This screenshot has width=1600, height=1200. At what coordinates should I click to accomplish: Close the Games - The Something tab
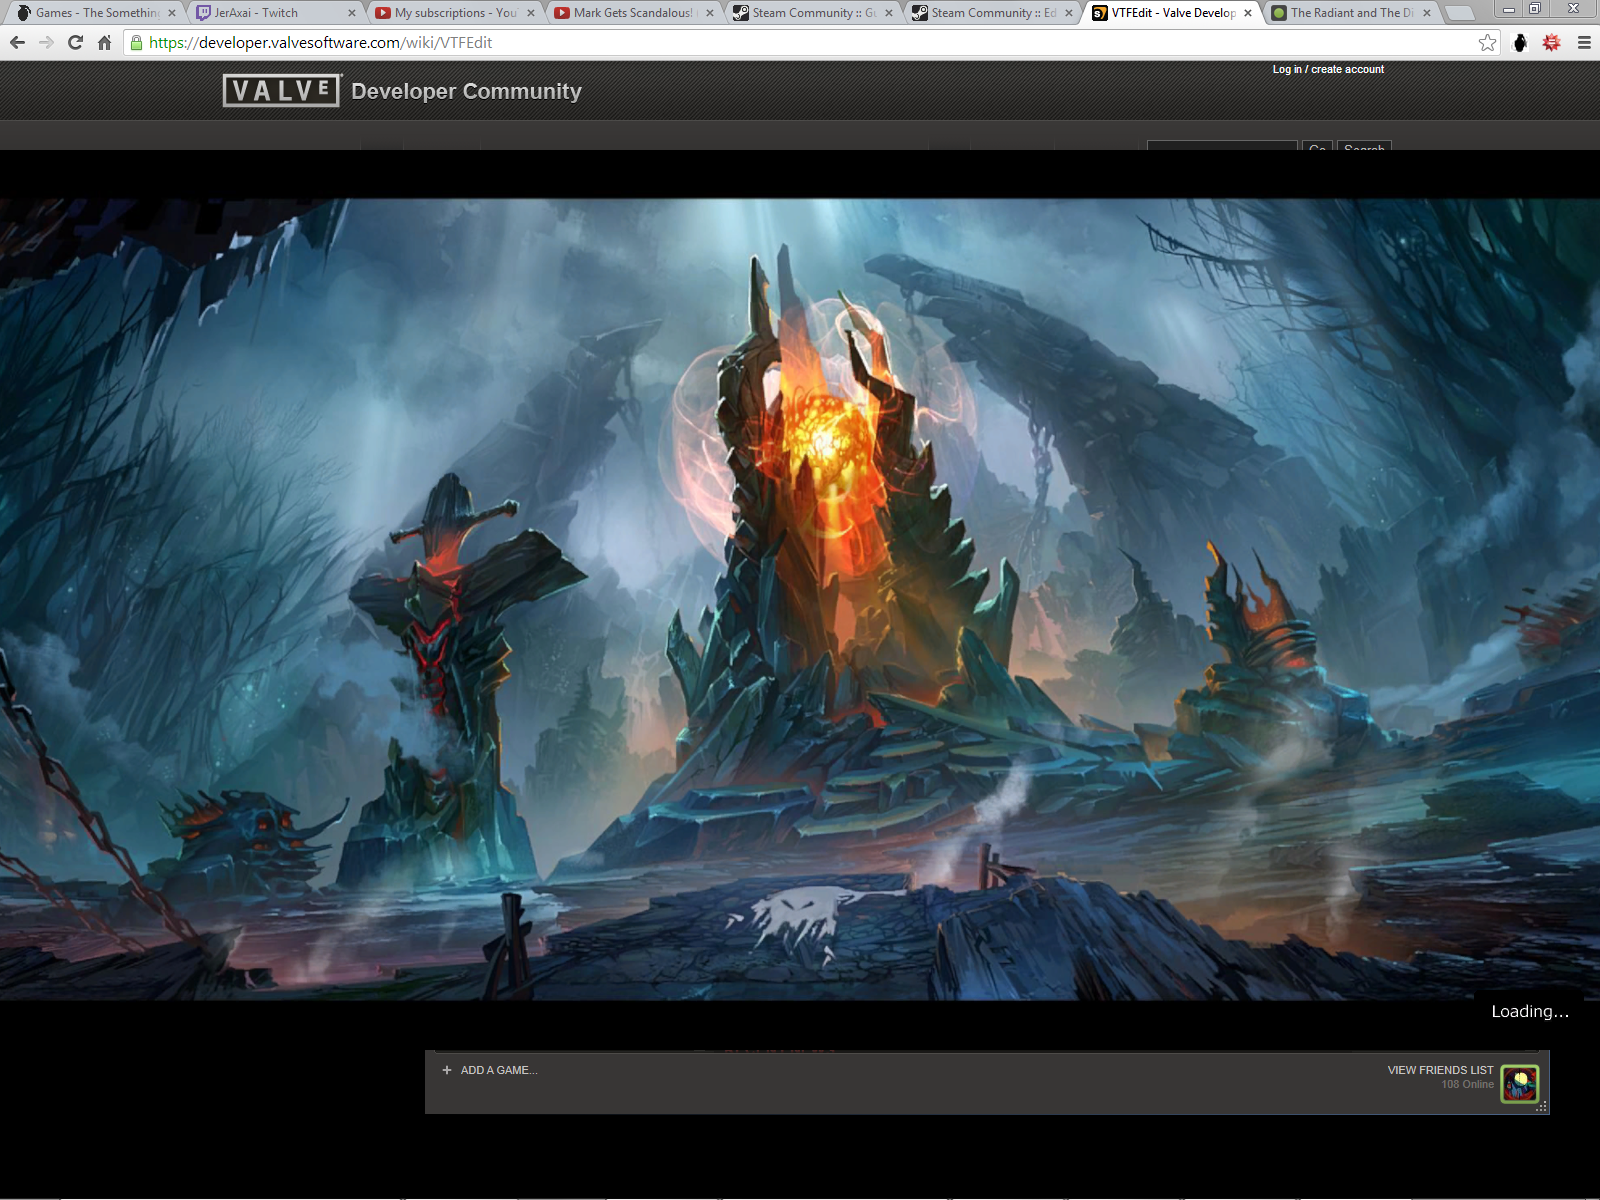tap(172, 13)
